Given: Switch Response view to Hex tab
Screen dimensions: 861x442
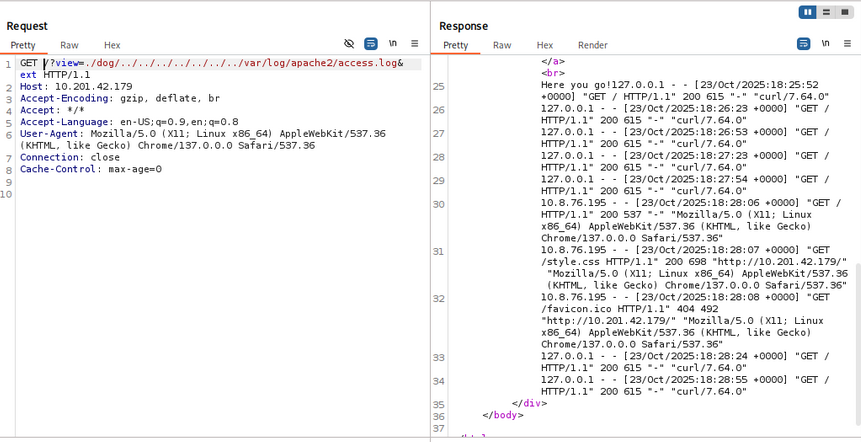Looking at the screenshot, I should coord(544,45).
